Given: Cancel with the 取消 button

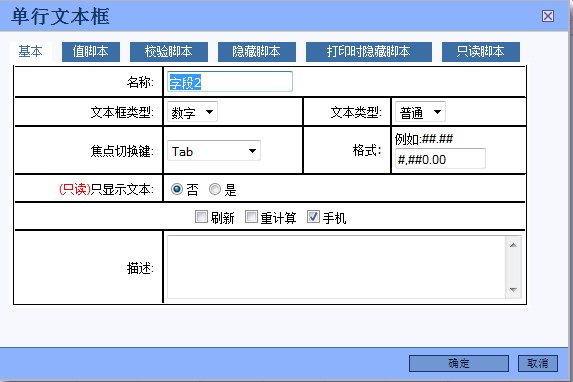Looking at the screenshot, I should point(538,363).
